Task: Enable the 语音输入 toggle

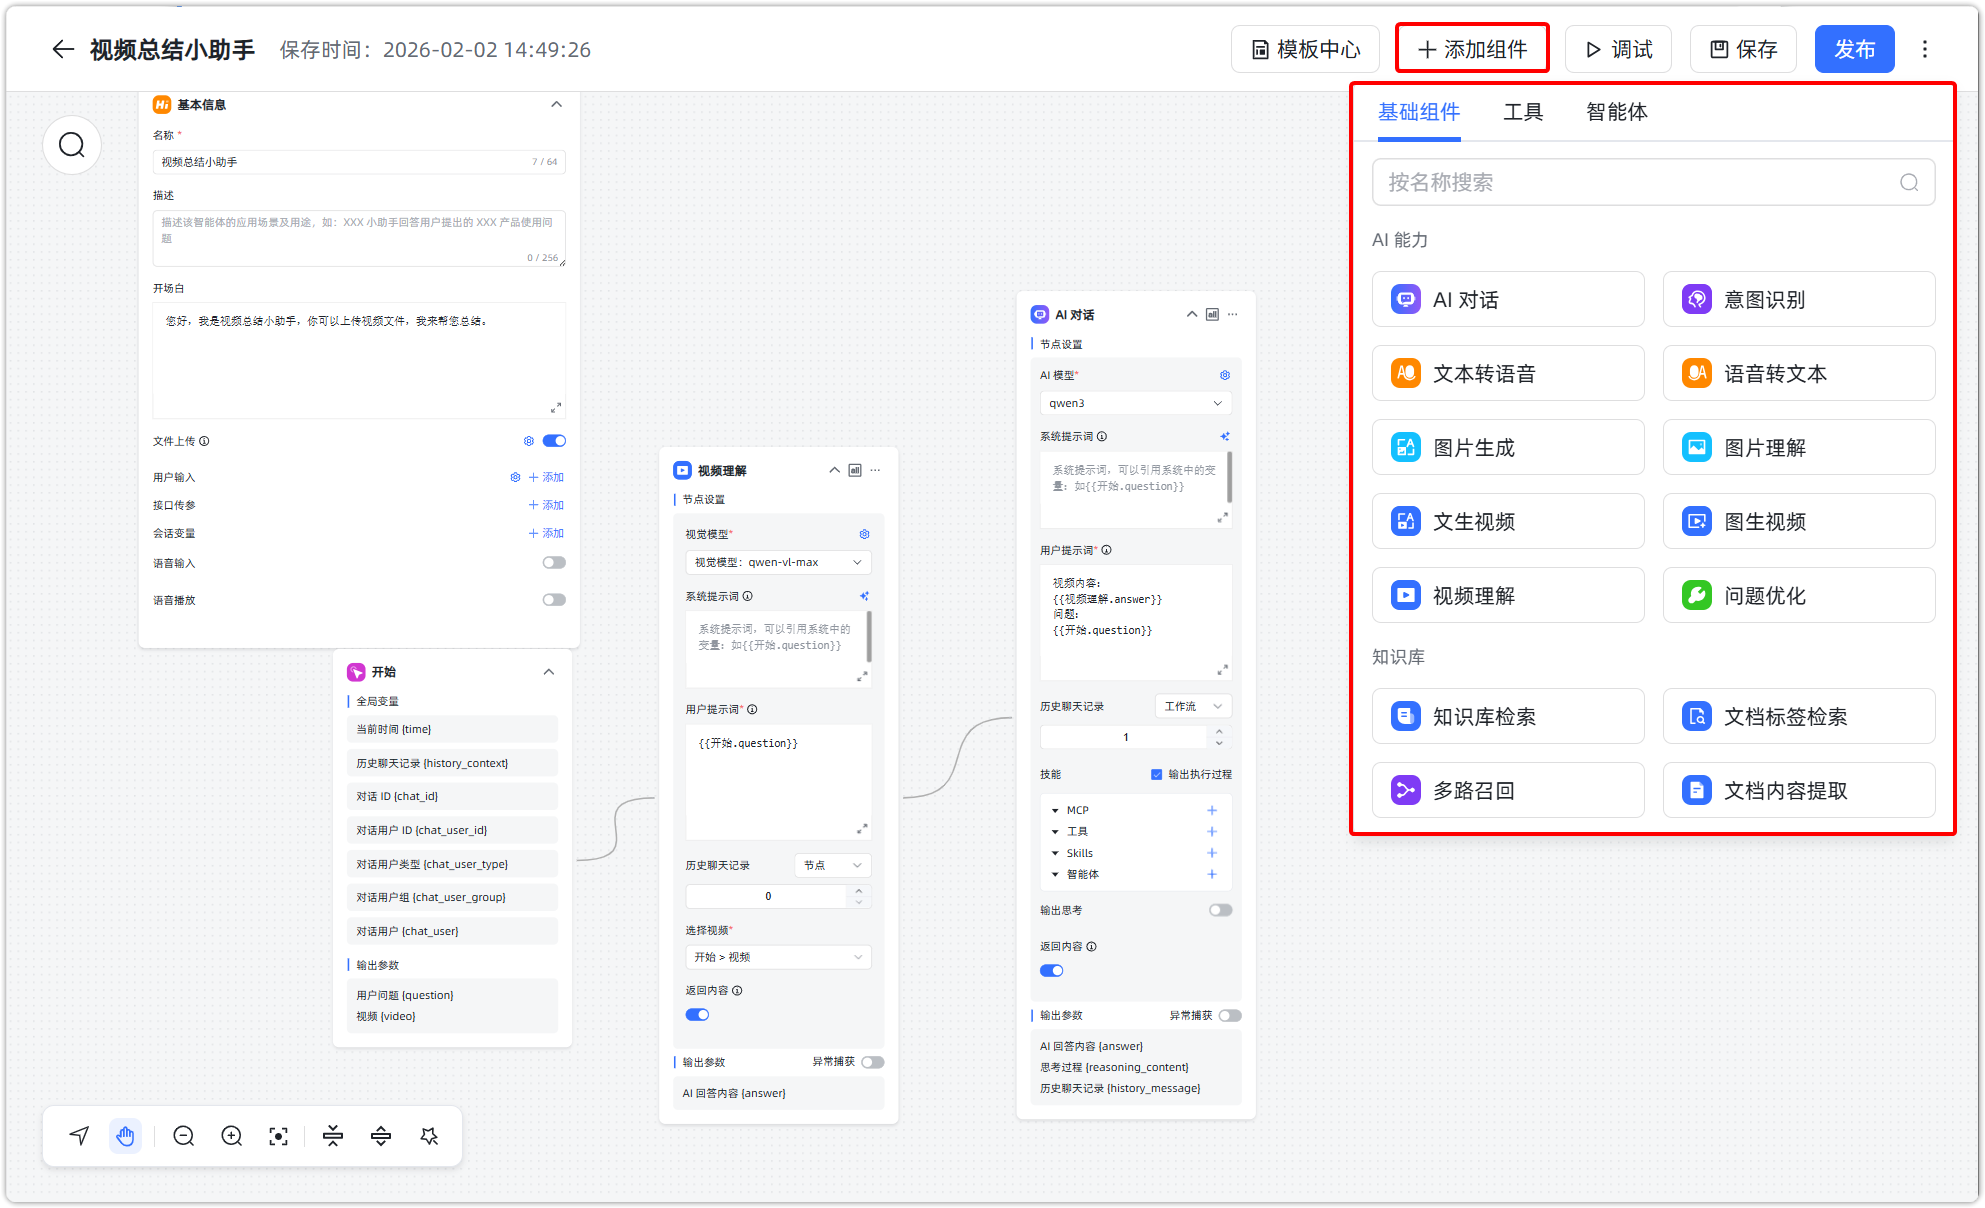Action: [554, 563]
